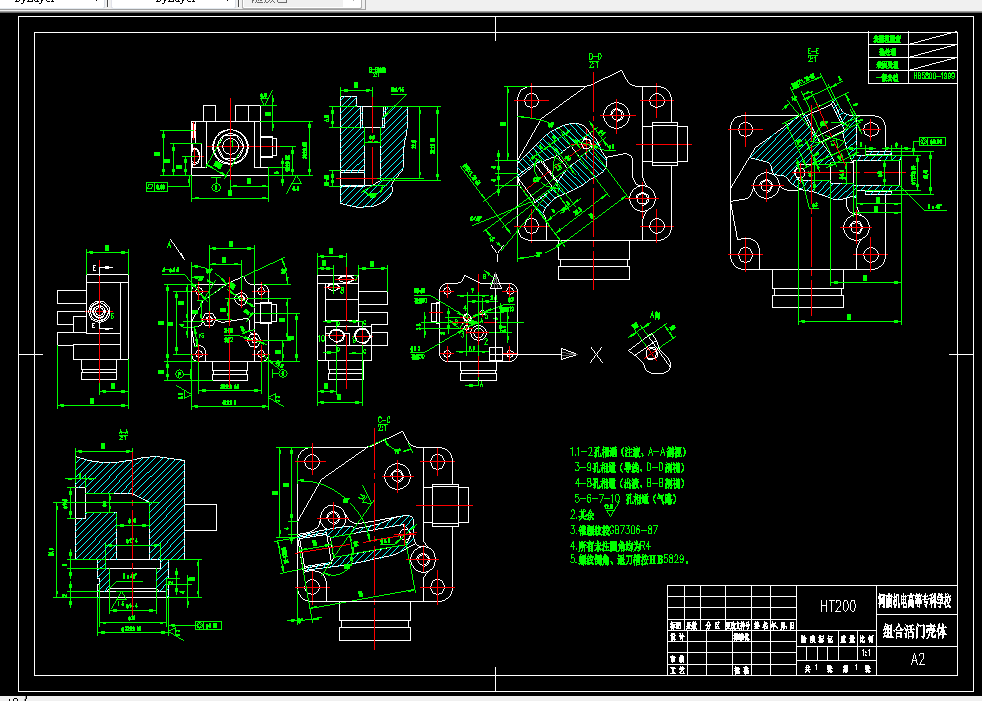Select the small A-A detail view near center right
Viewport: 982px width, 701px height.
[650, 350]
